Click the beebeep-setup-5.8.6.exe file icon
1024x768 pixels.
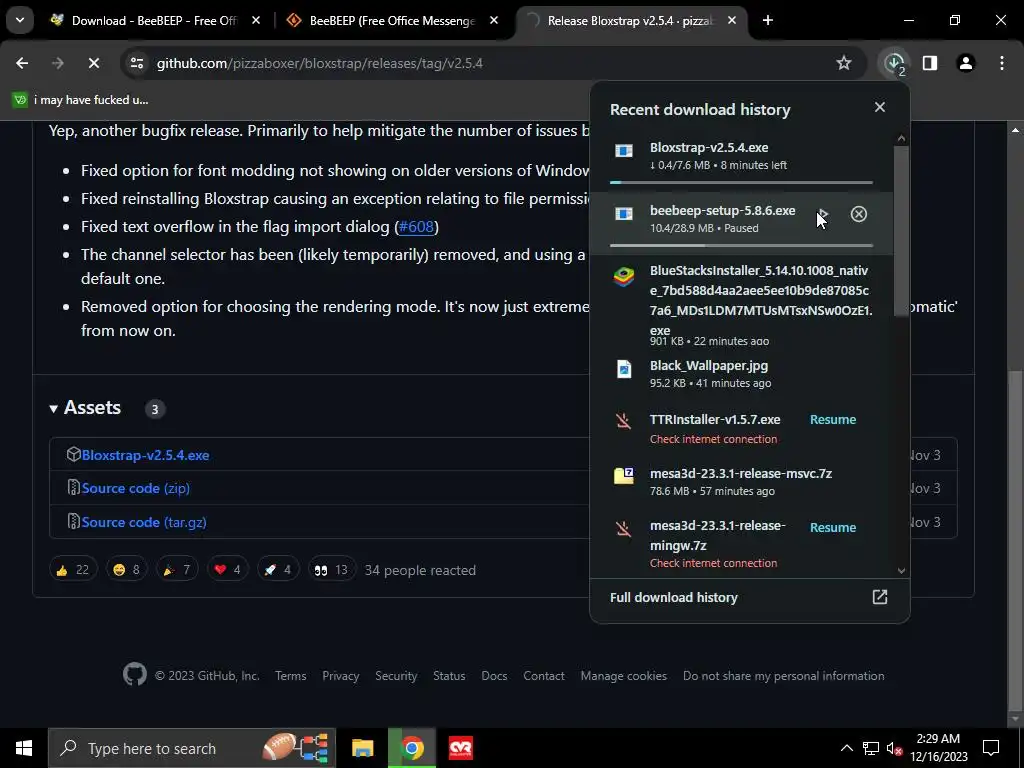point(624,214)
